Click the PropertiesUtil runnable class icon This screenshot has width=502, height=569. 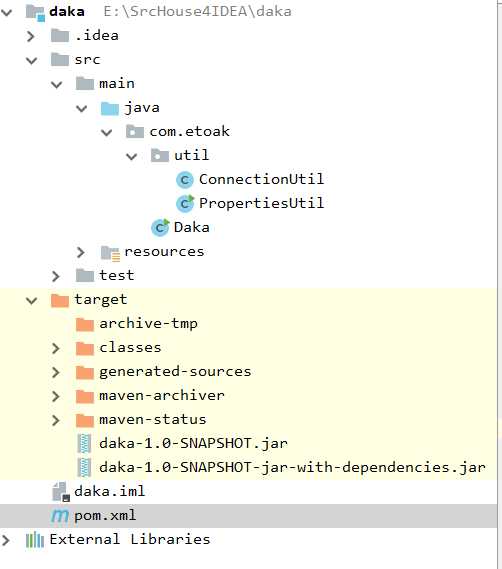coord(185,204)
